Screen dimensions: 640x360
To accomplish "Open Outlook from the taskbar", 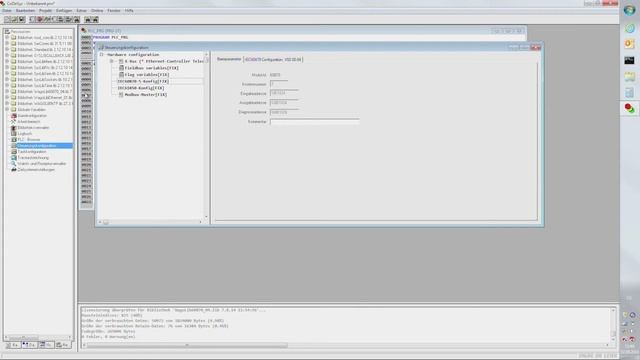I will pyautogui.click(x=629, y=43).
